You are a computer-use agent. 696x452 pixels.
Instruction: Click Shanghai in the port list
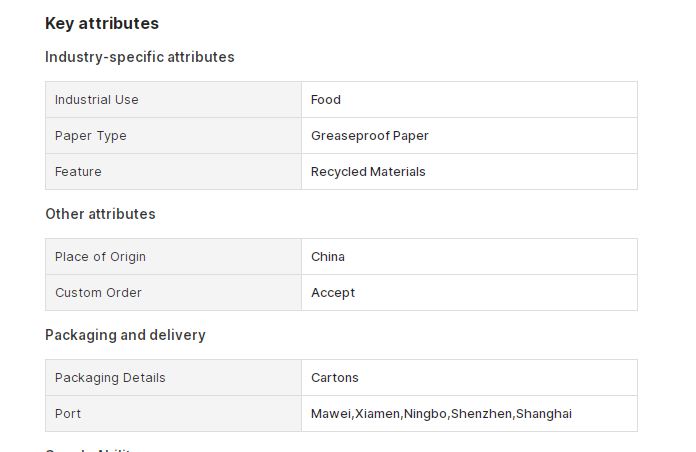pyautogui.click(x=544, y=414)
